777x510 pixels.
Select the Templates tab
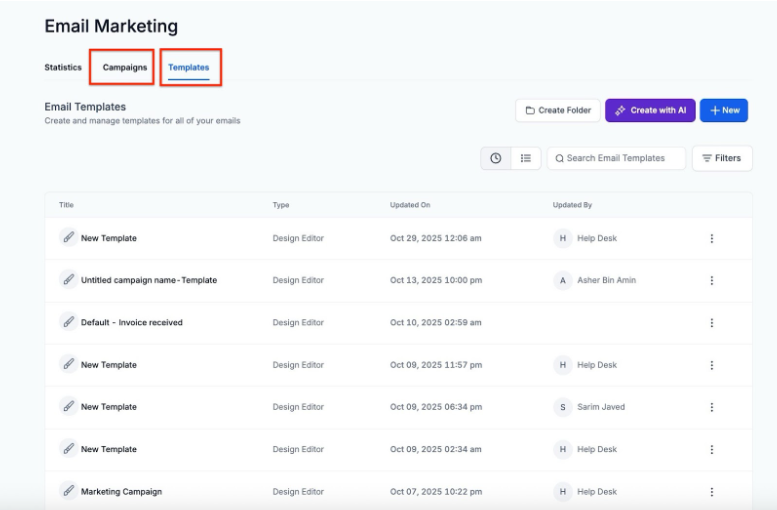coord(189,68)
